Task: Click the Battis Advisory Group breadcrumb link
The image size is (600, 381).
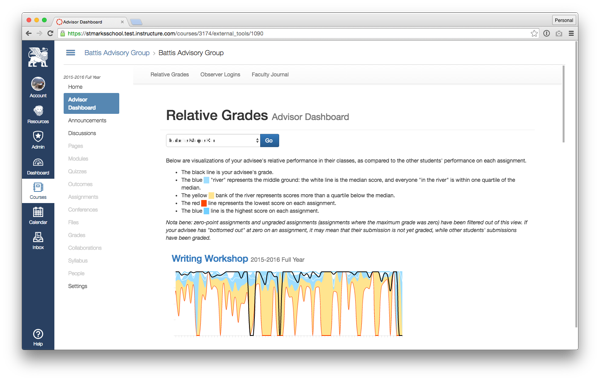Action: pyautogui.click(x=117, y=53)
